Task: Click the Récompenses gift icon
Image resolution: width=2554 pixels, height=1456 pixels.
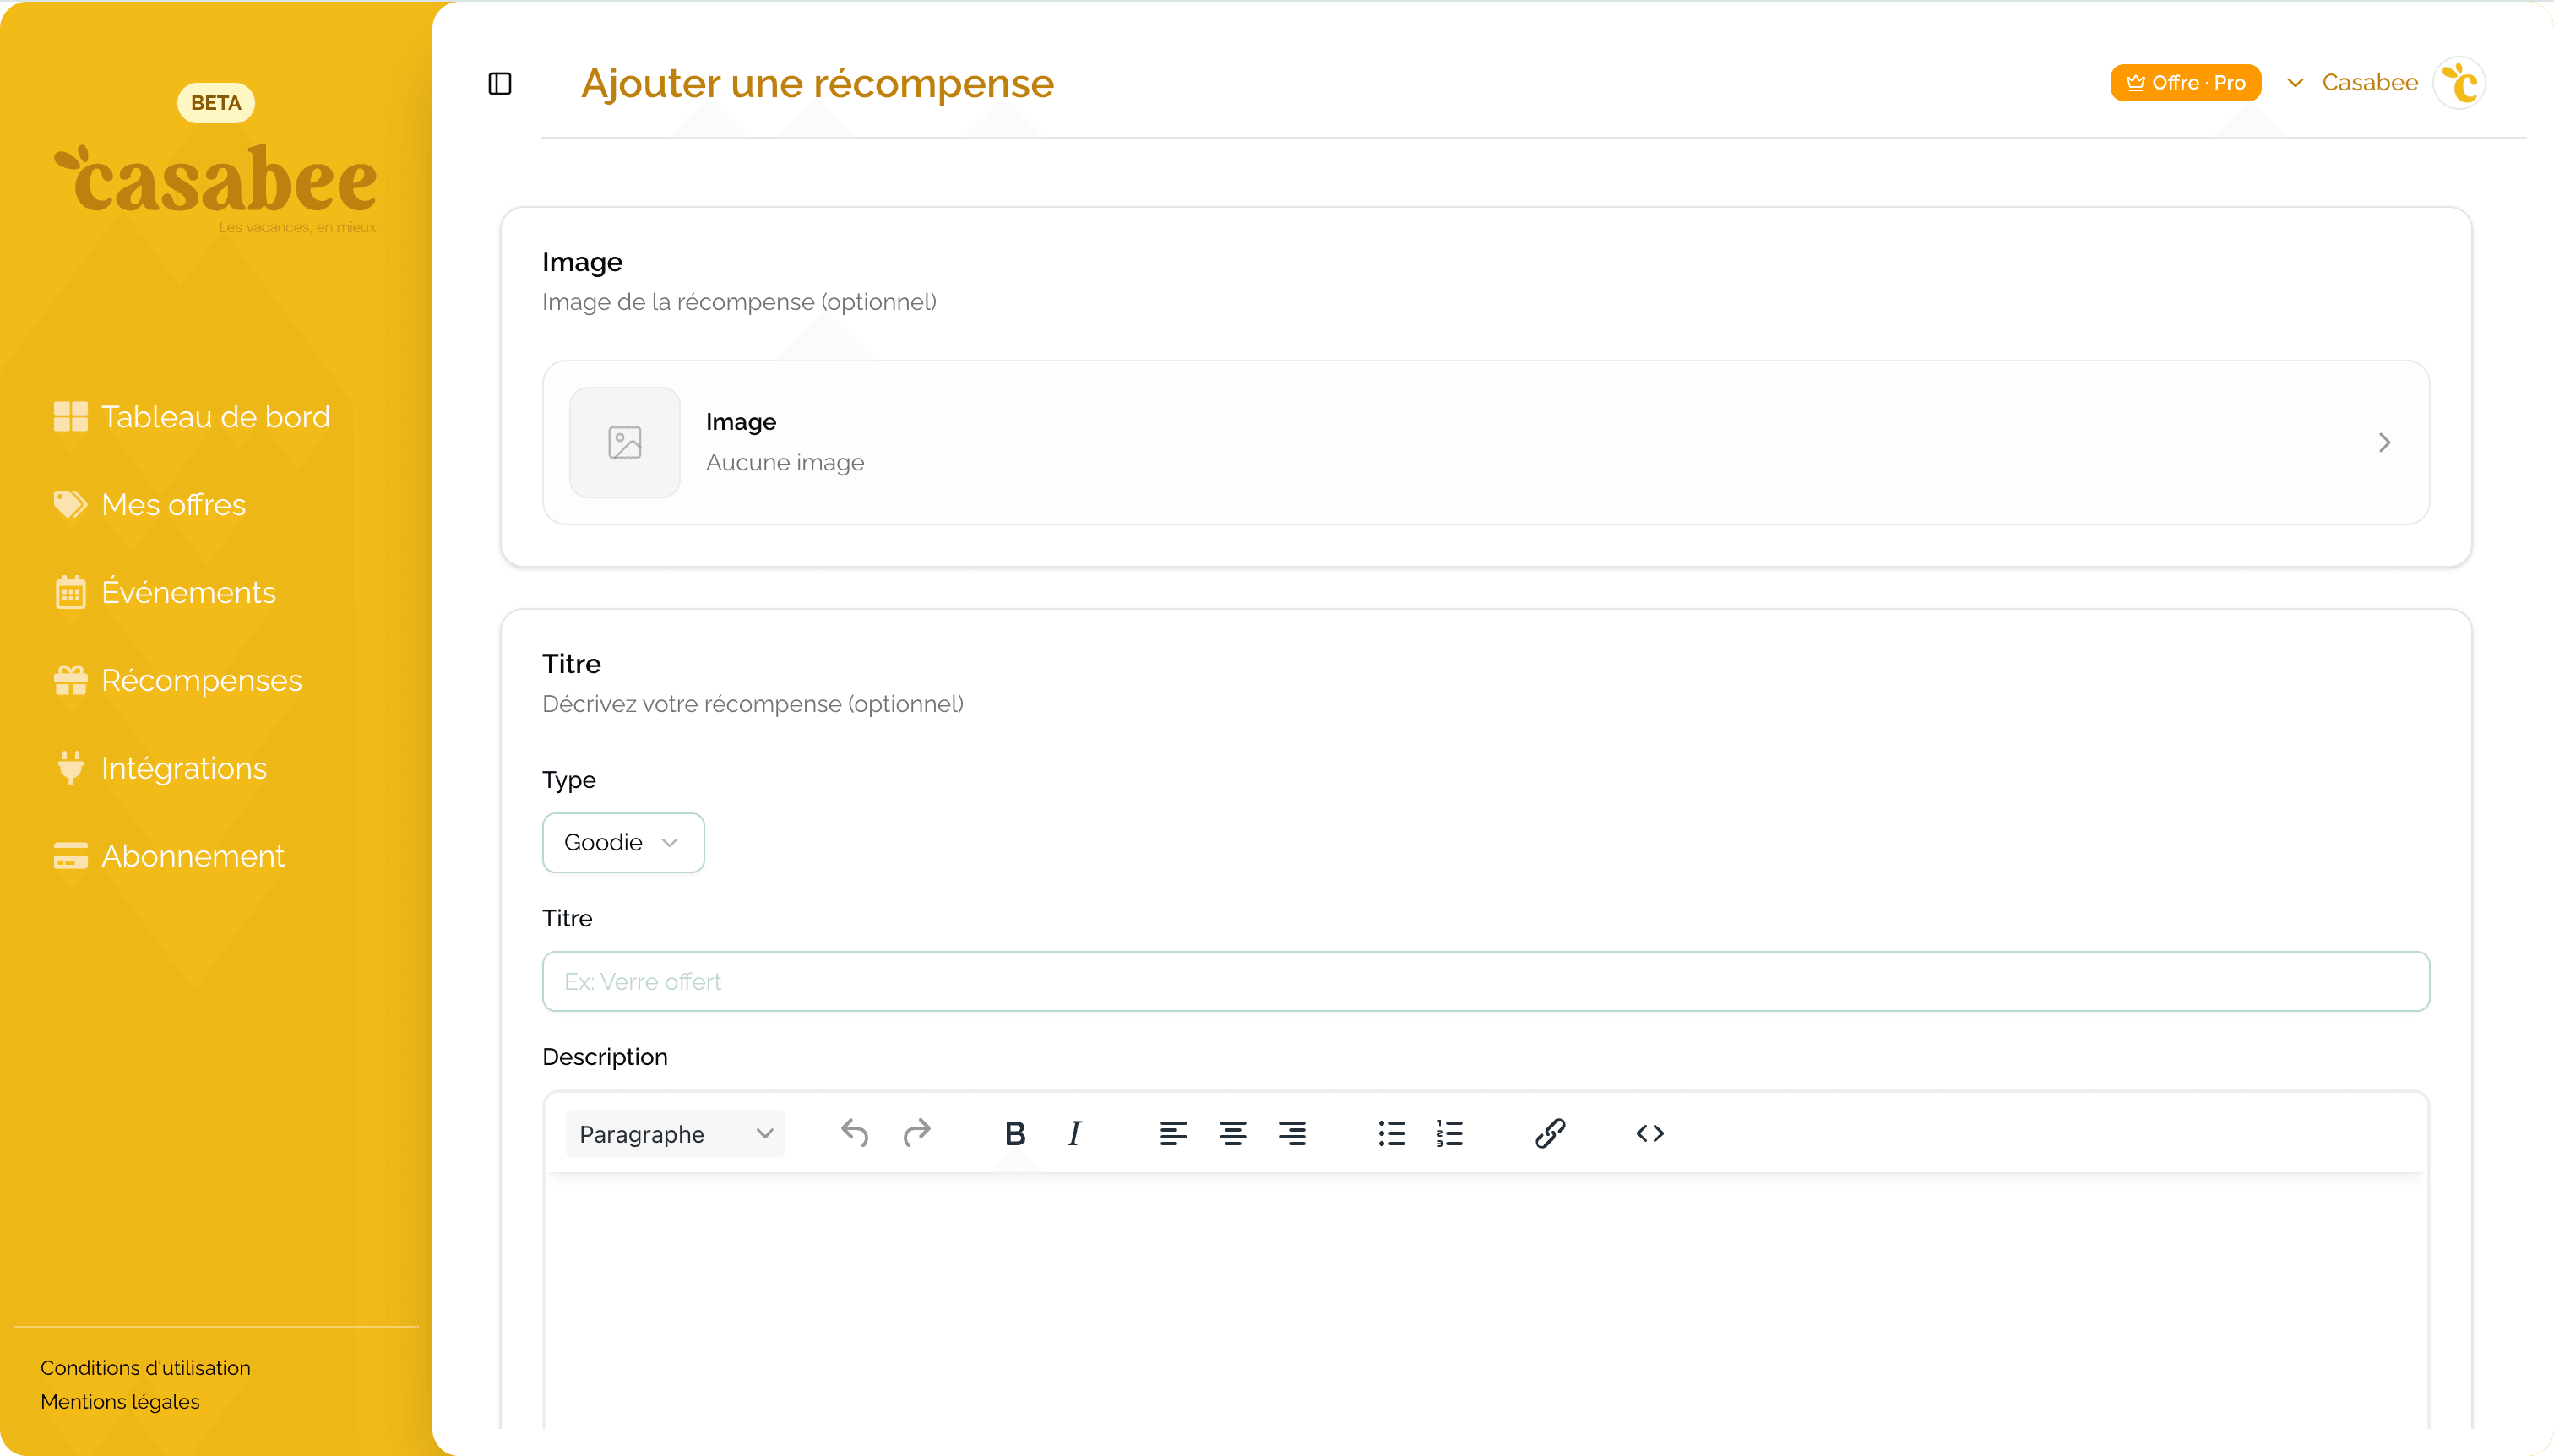Action: (70, 680)
